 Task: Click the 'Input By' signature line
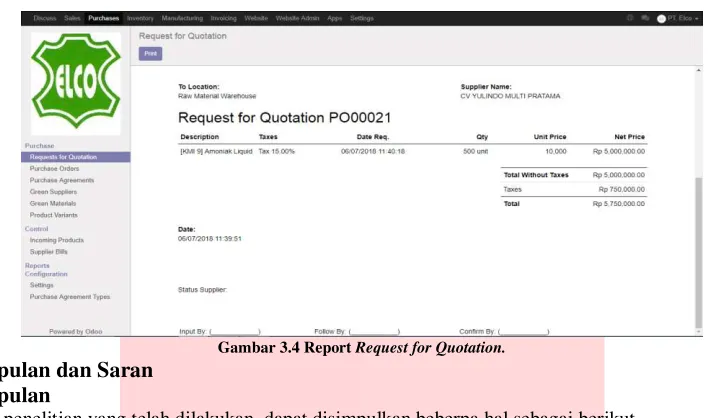[220, 332]
